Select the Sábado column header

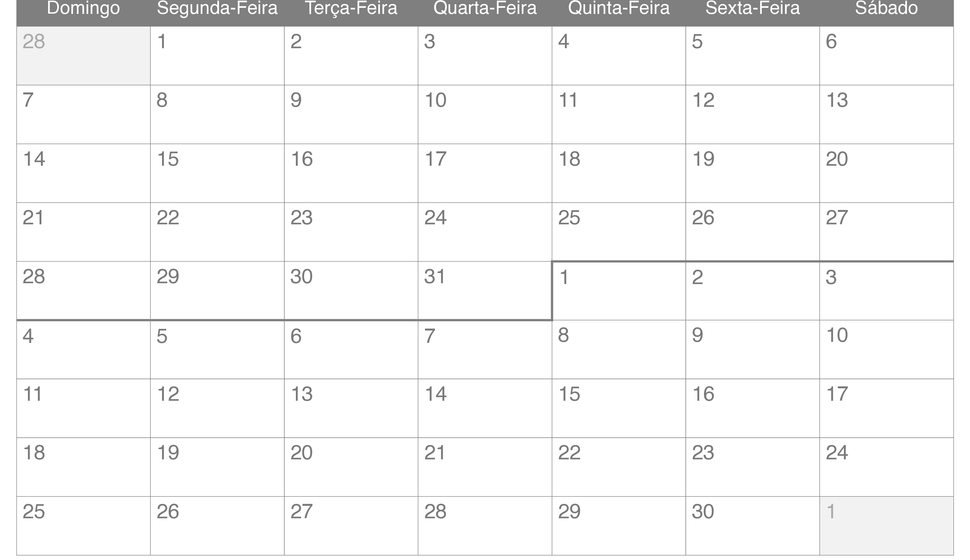886,9
